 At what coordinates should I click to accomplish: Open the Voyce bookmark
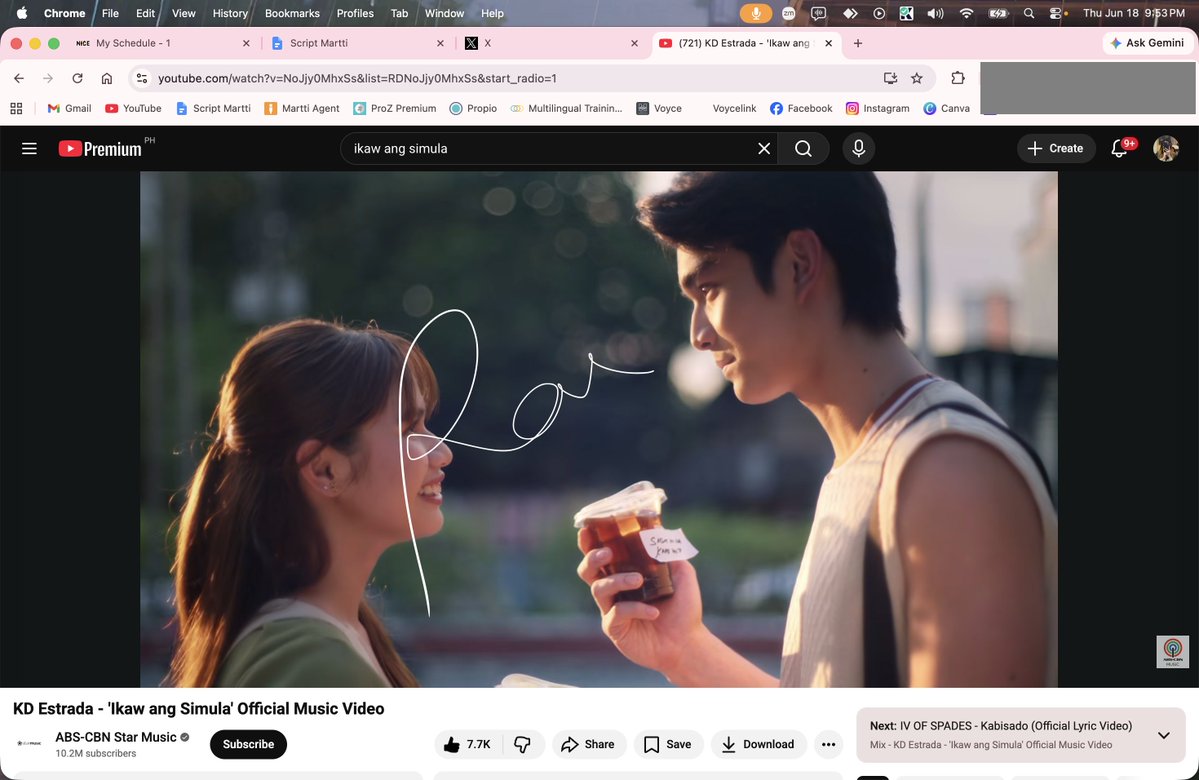[659, 109]
